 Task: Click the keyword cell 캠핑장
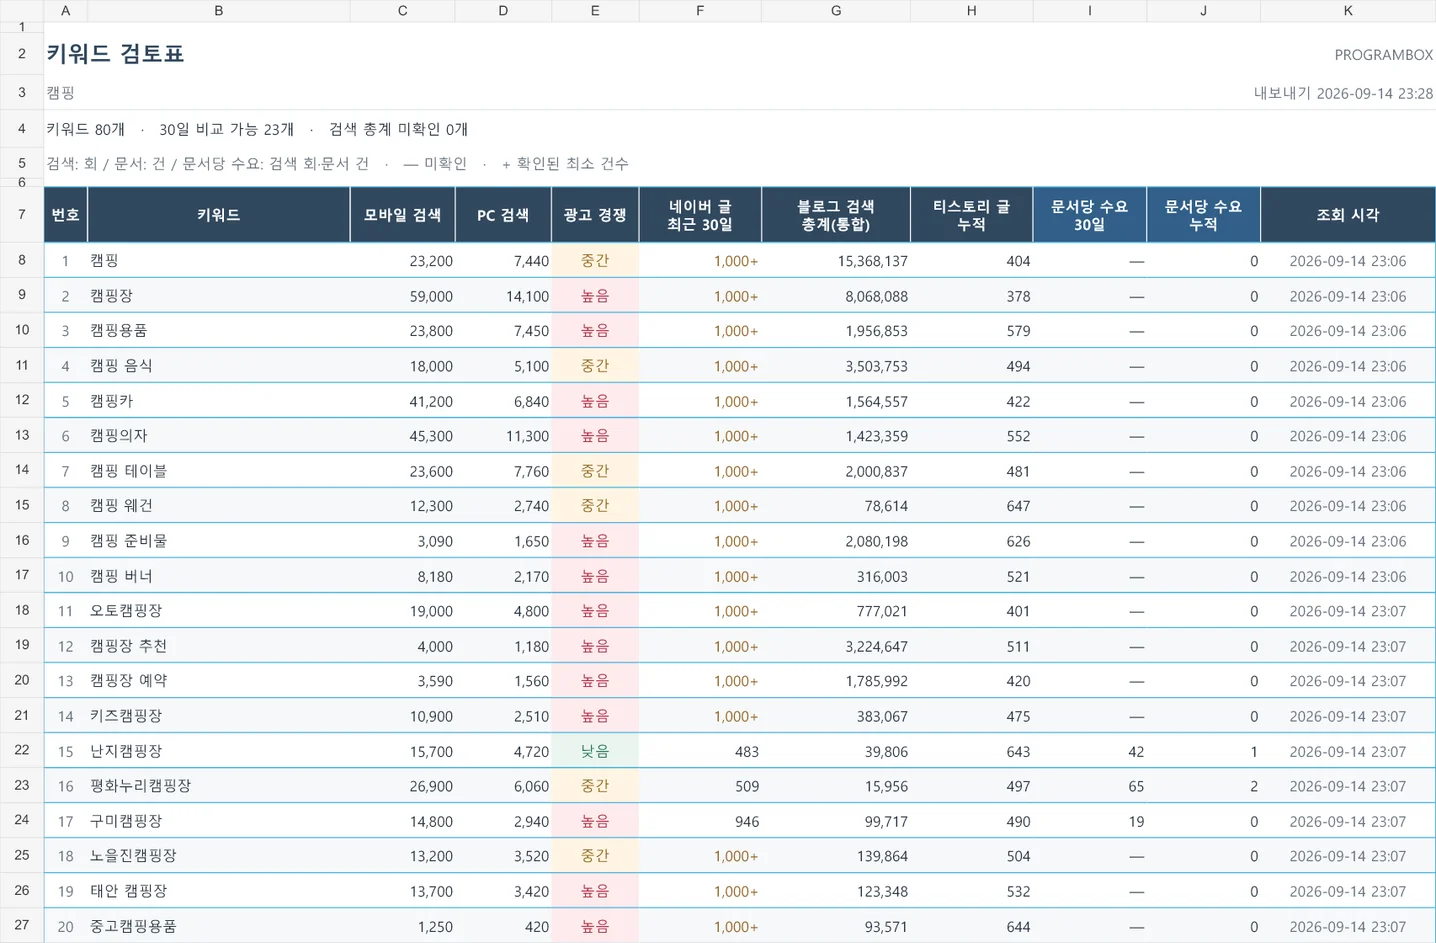point(219,296)
